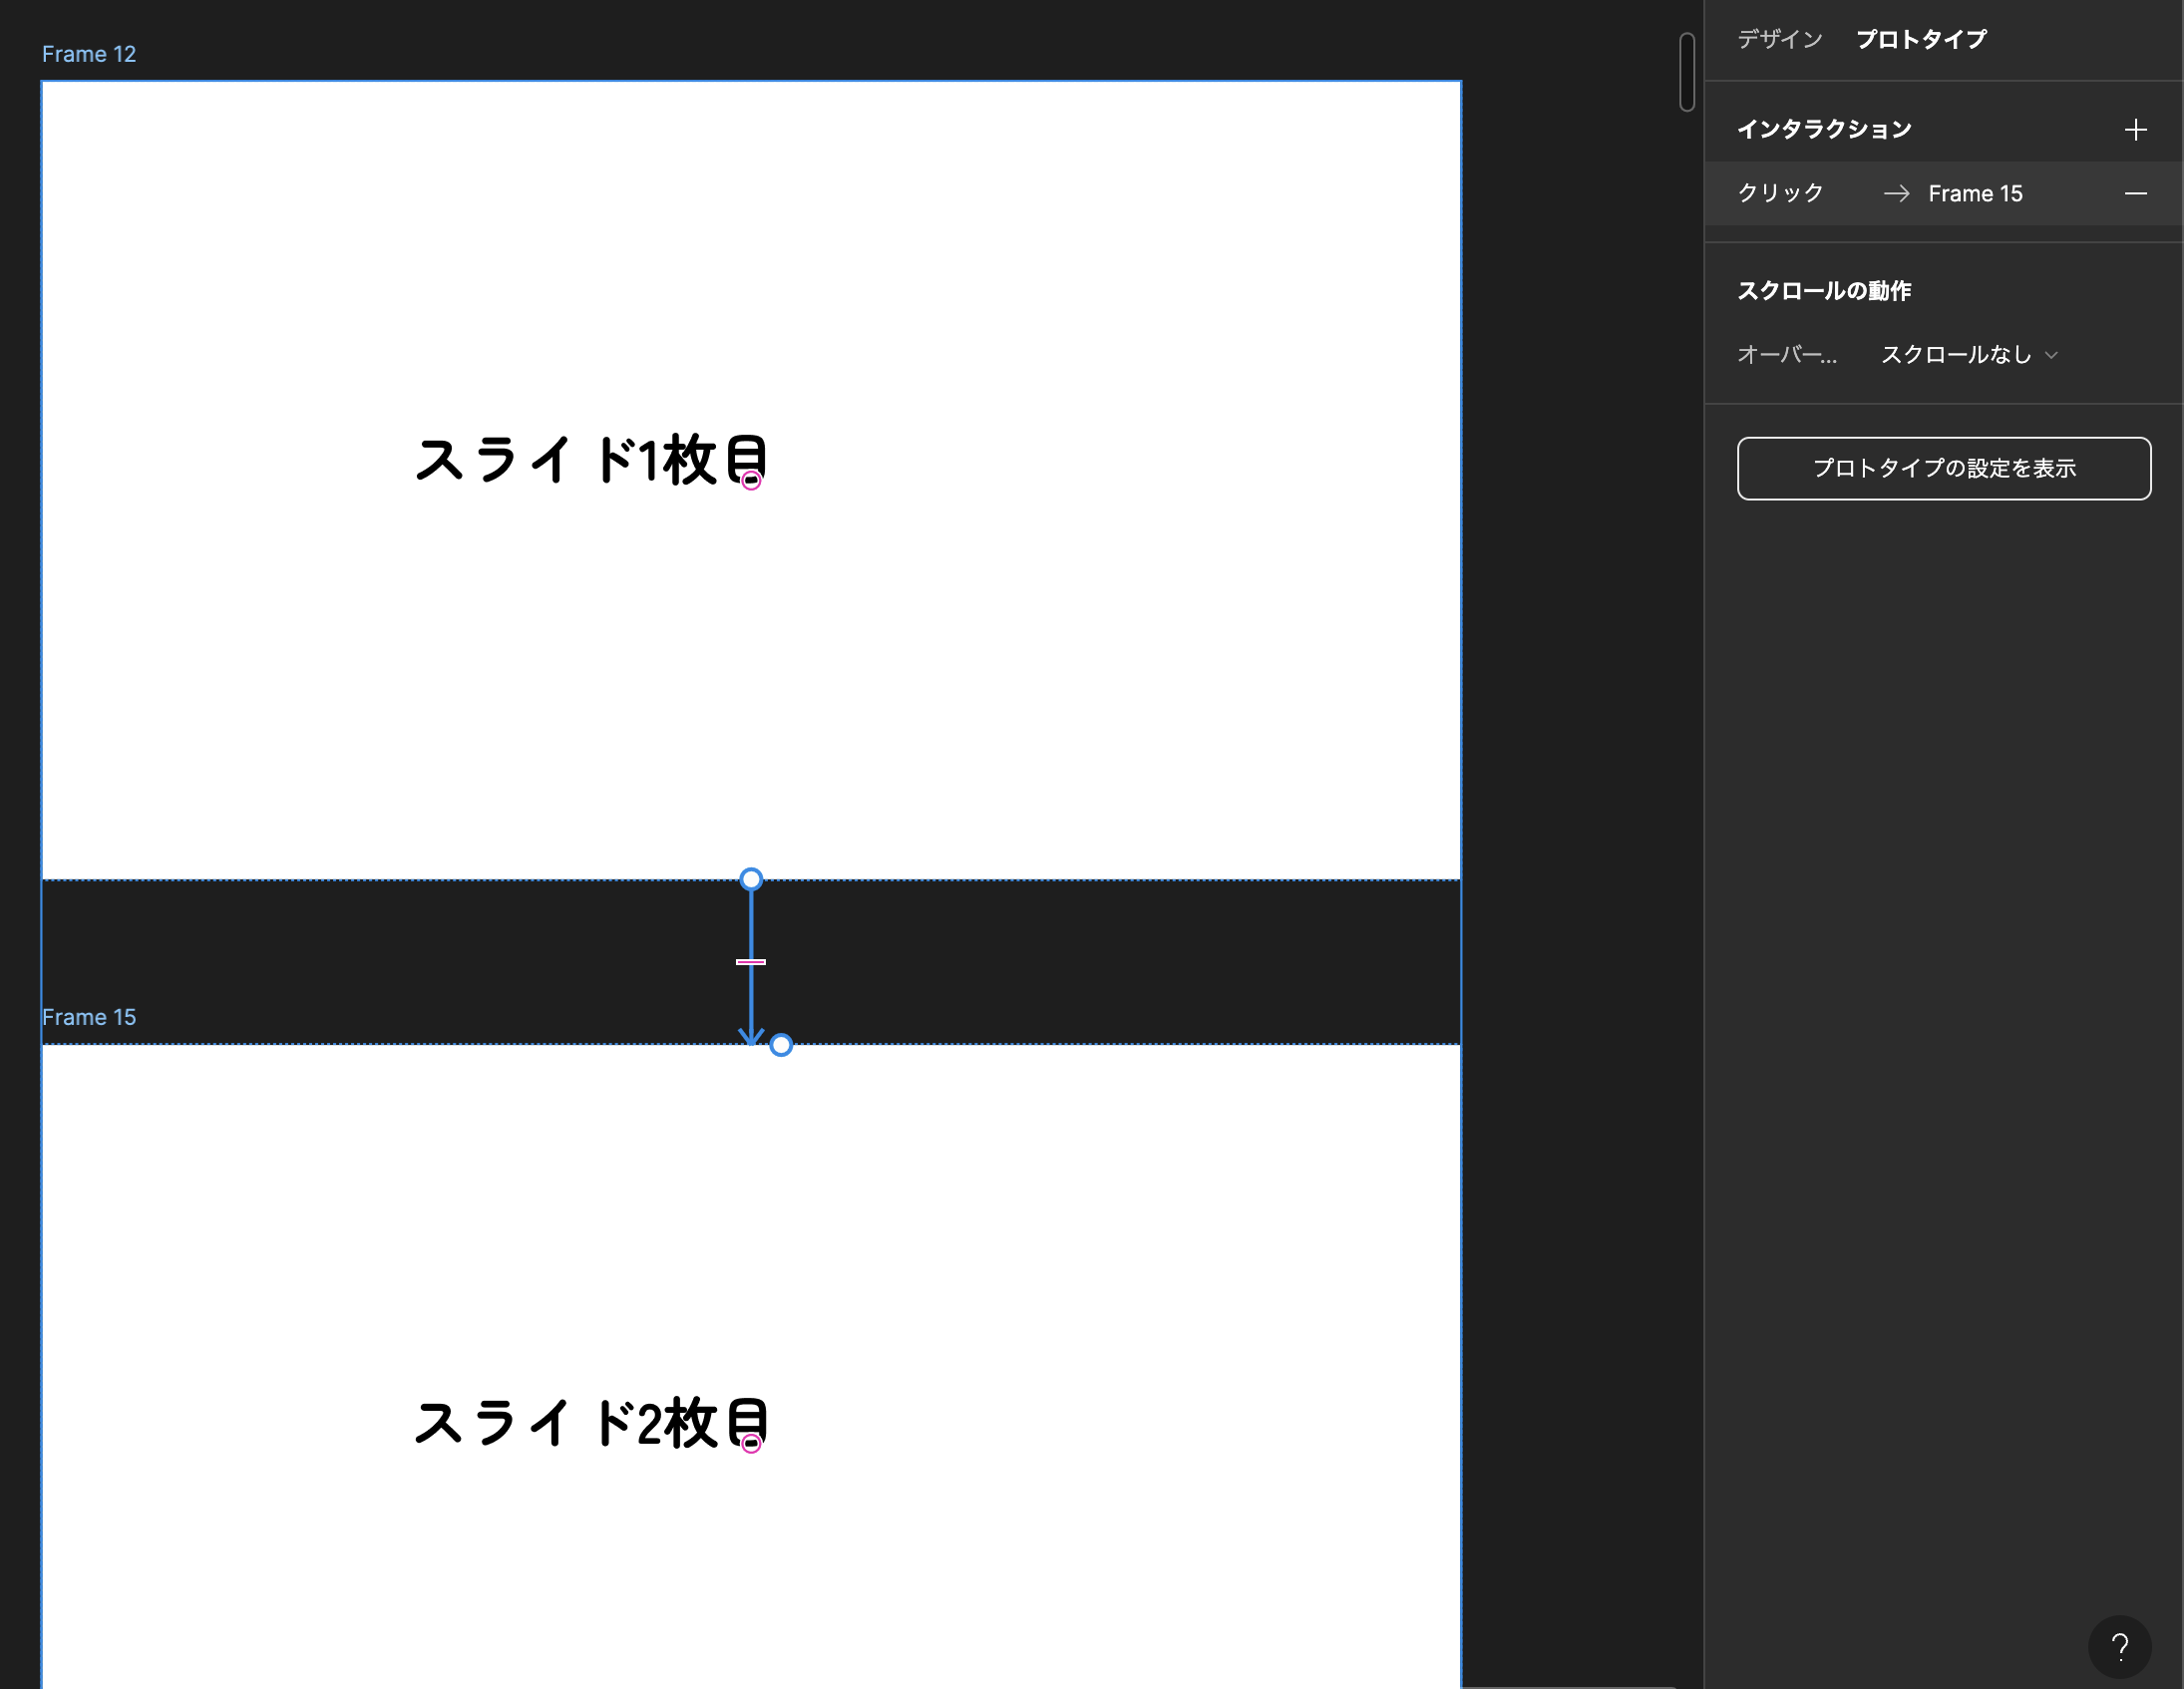Viewport: 2184px width, 1689px height.
Task: Click プロトタイプの設定を表示 button
Action: [x=1943, y=468]
